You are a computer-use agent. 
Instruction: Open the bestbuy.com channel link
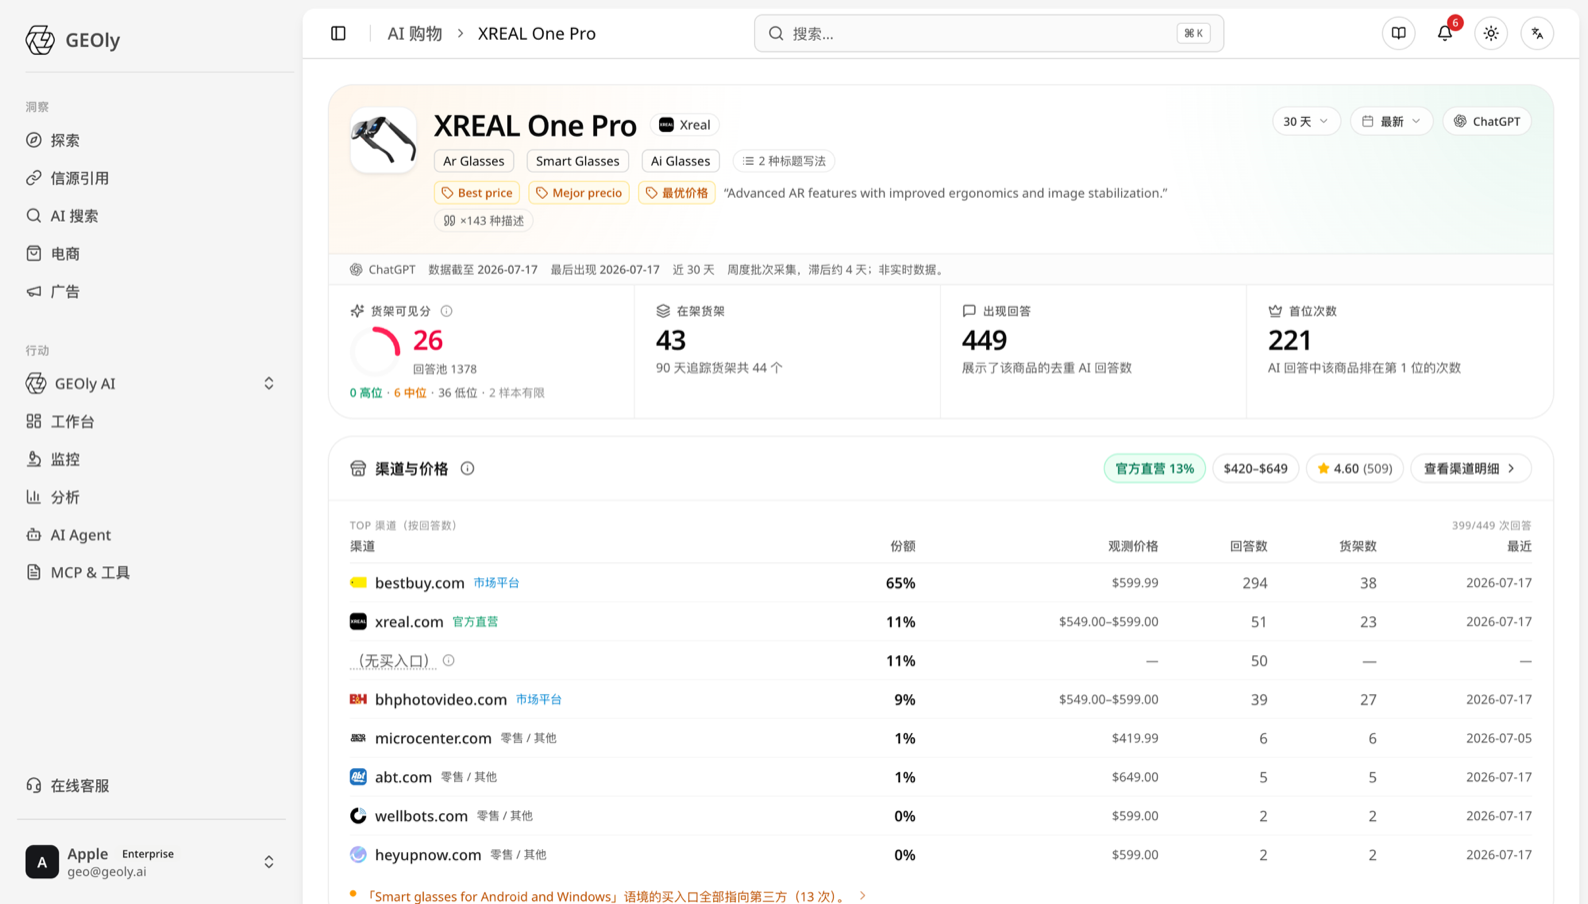[420, 583]
